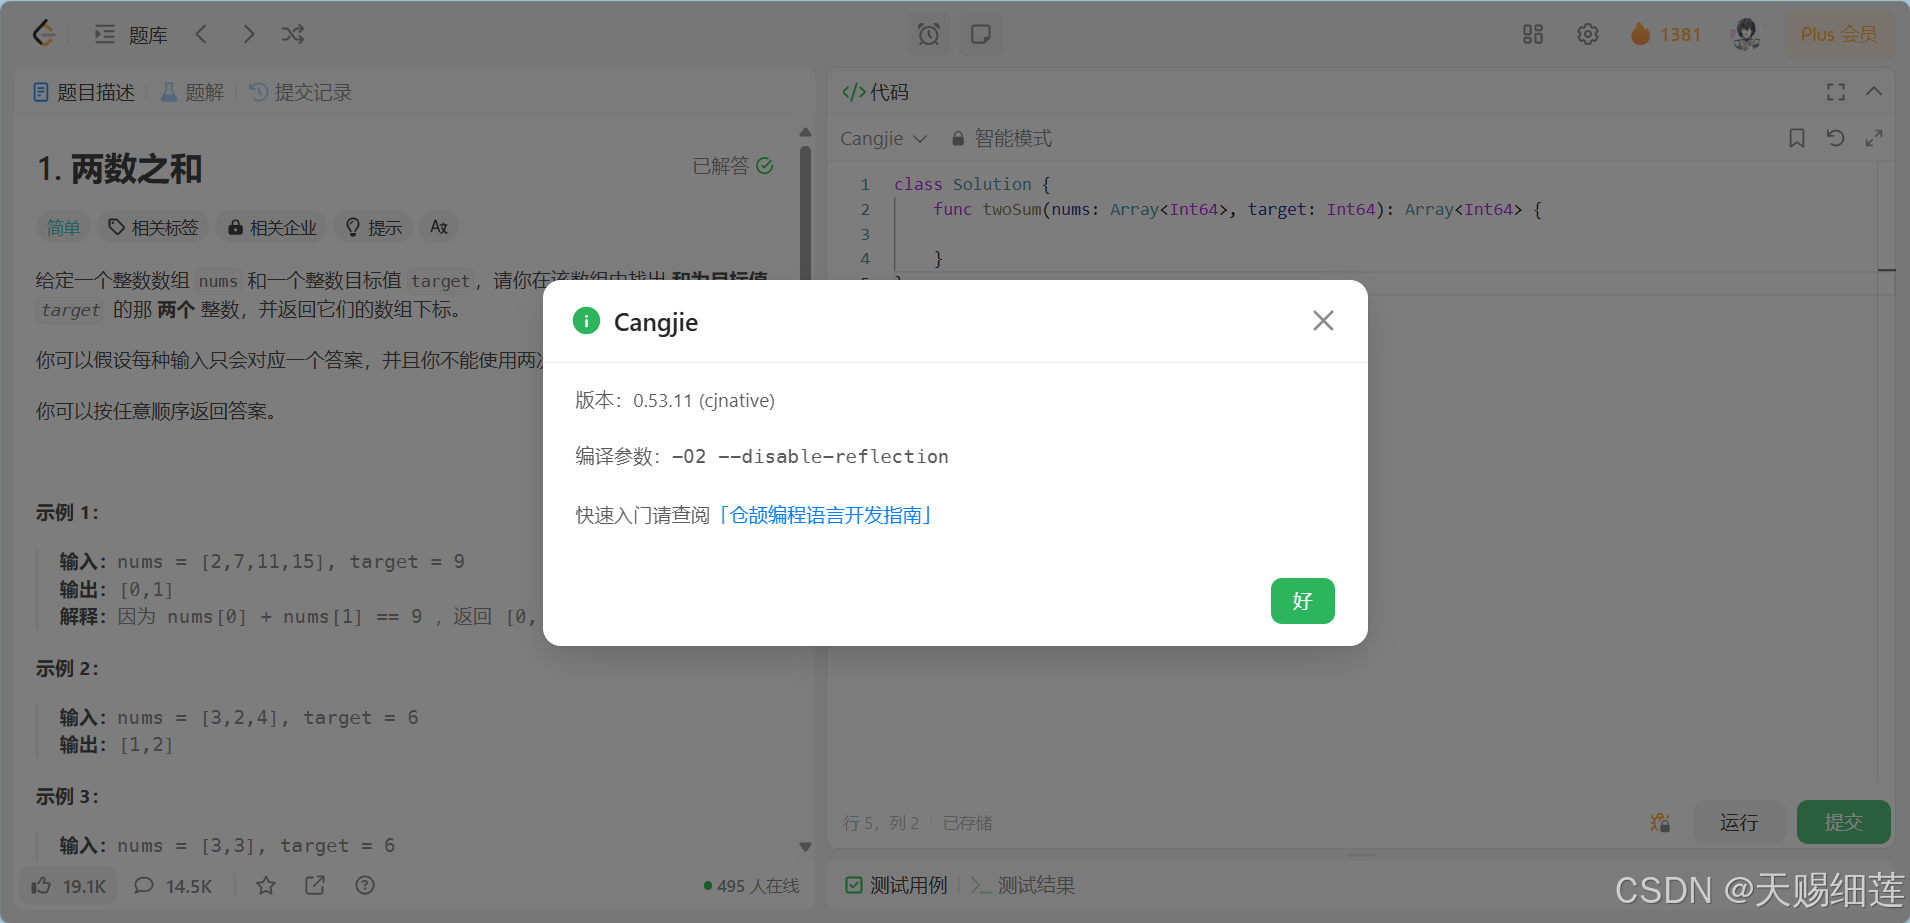This screenshot has height=923, width=1910.
Task: Click the 代码 panel tab
Action: coord(876,92)
